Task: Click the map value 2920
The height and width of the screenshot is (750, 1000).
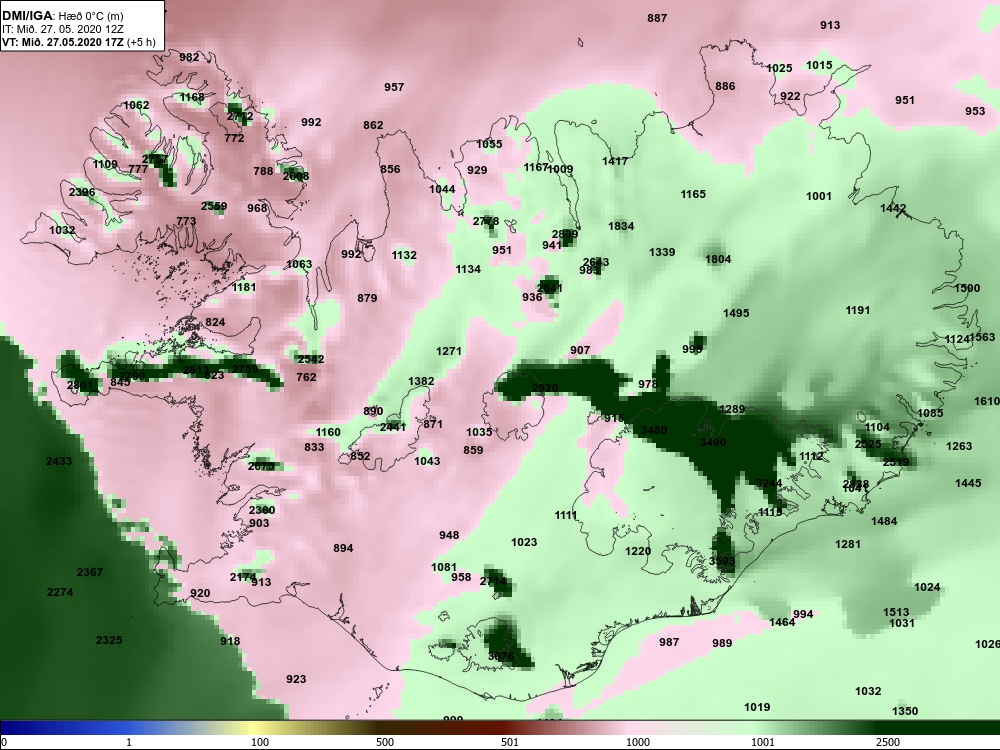Action: 545,388
